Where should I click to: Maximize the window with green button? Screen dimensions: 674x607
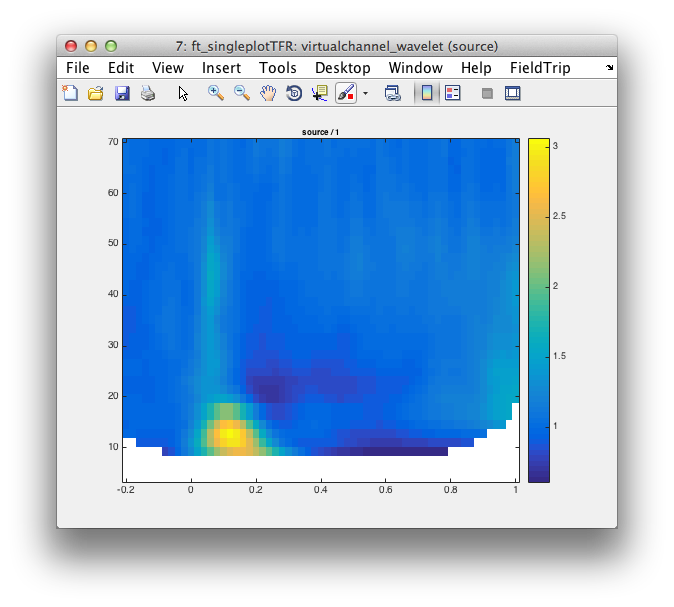[x=111, y=46]
